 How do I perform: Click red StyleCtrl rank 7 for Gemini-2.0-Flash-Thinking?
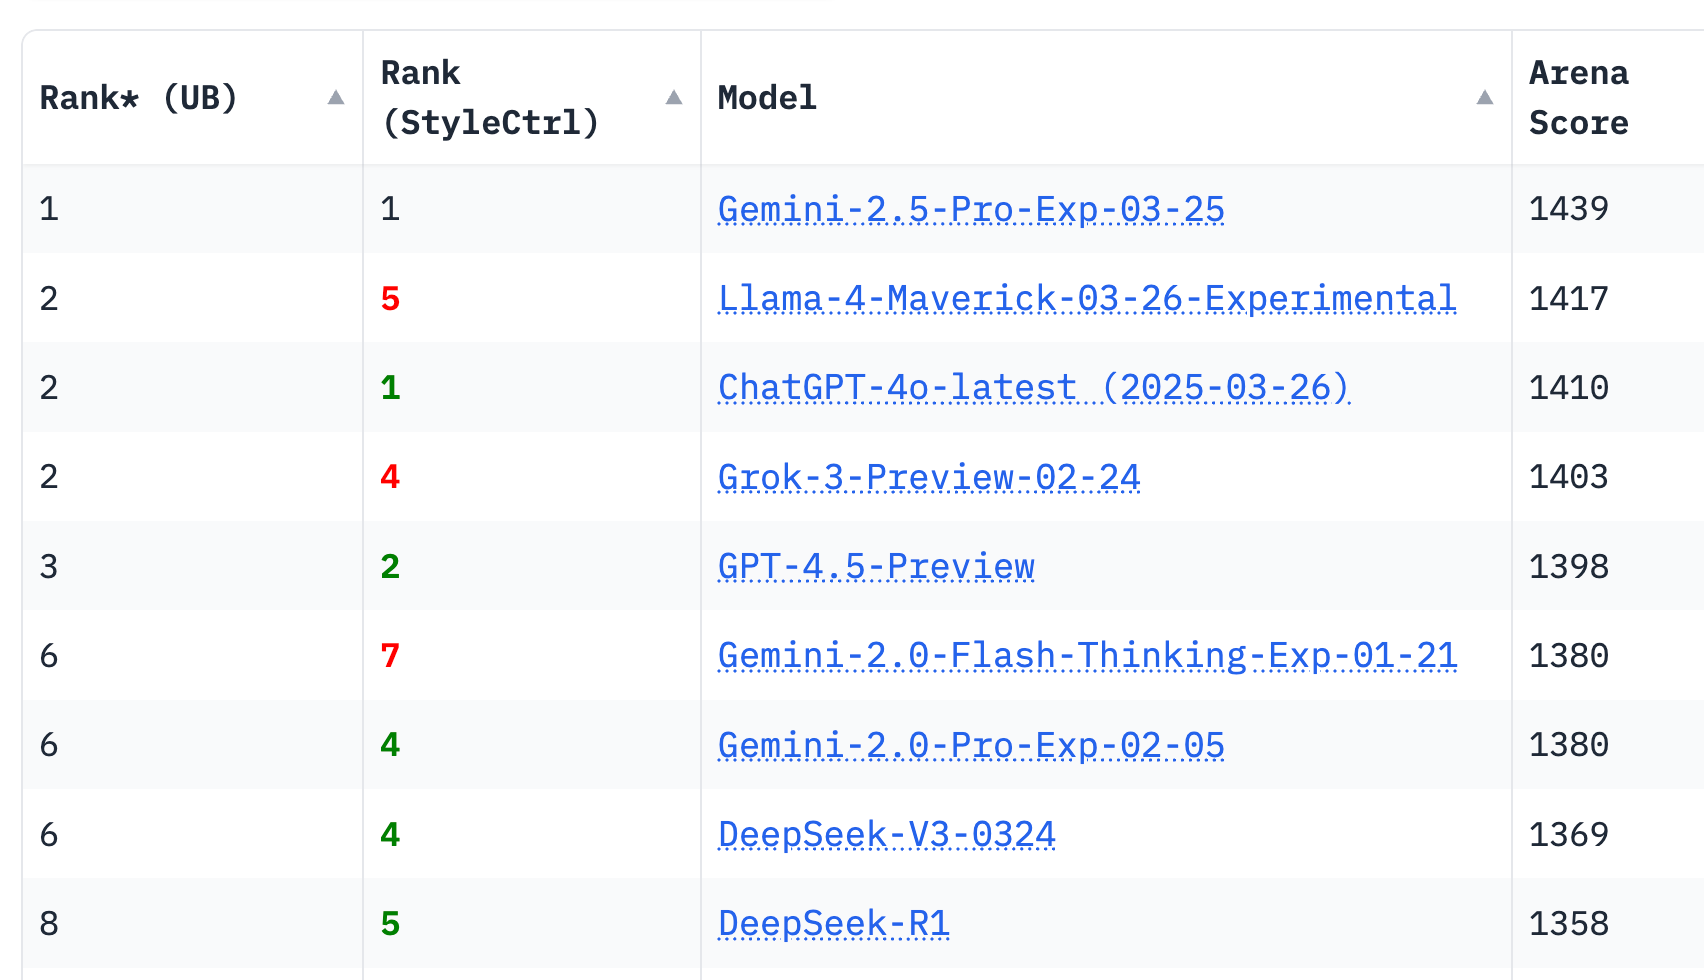(390, 655)
